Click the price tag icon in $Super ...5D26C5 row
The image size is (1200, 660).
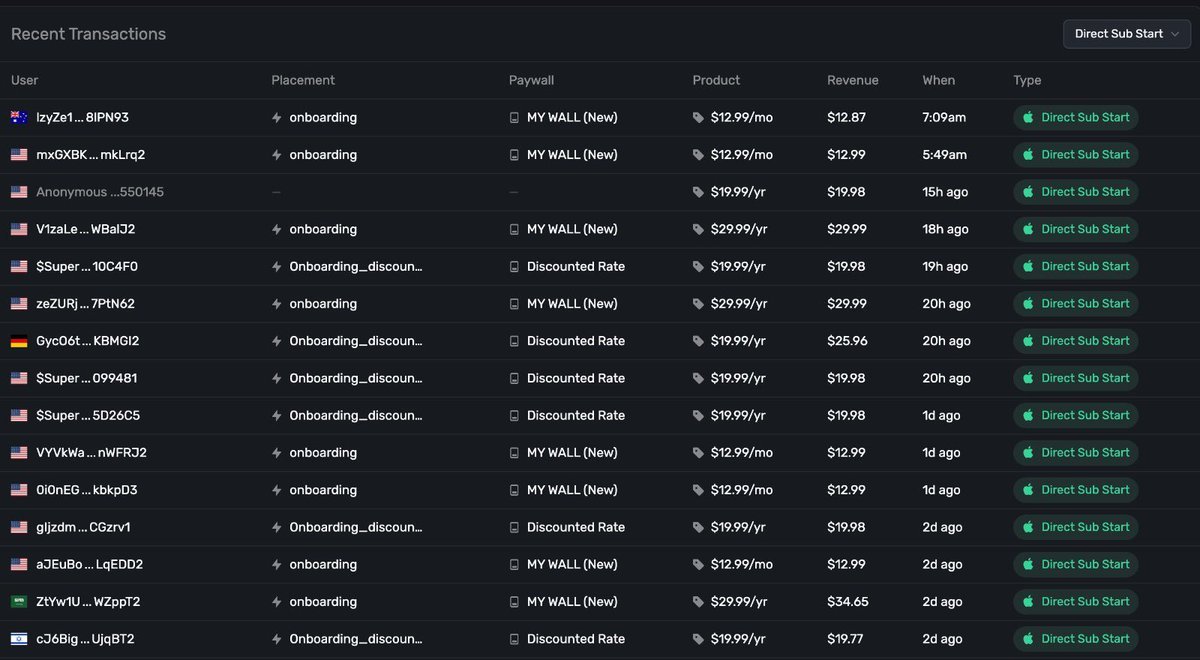[698, 416]
